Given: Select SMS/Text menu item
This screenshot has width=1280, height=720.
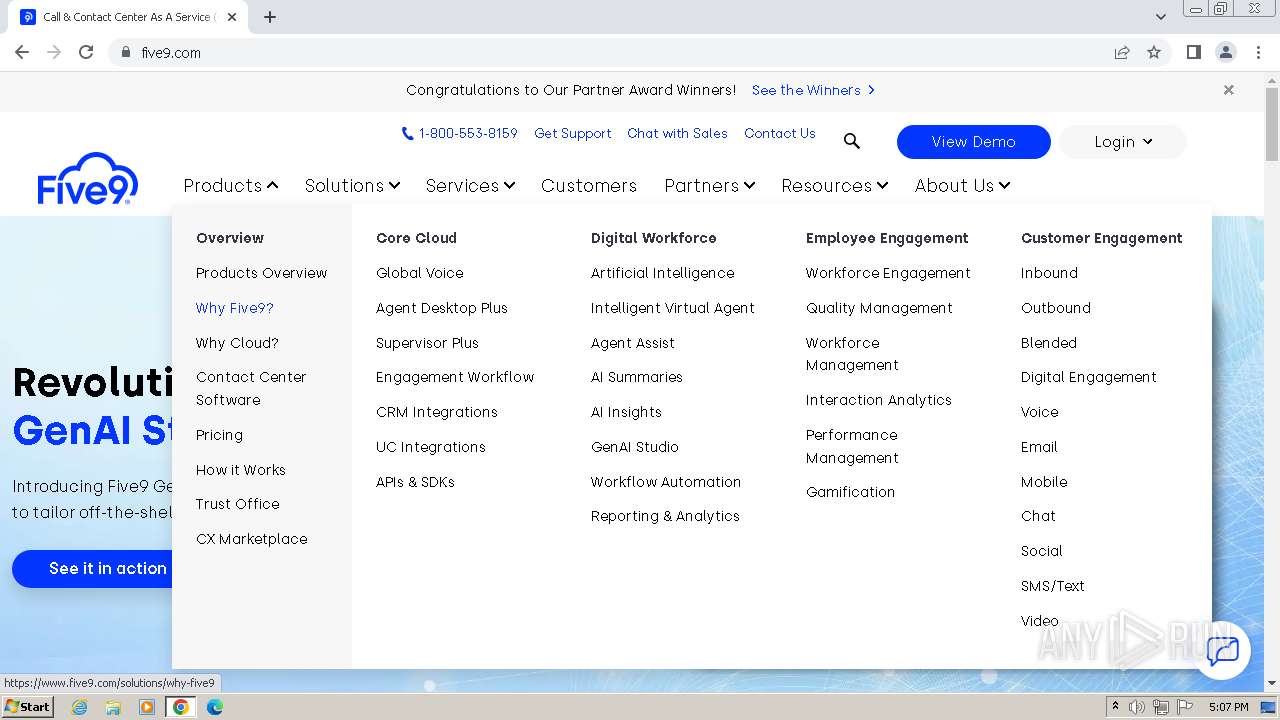Looking at the screenshot, I should (x=1053, y=586).
